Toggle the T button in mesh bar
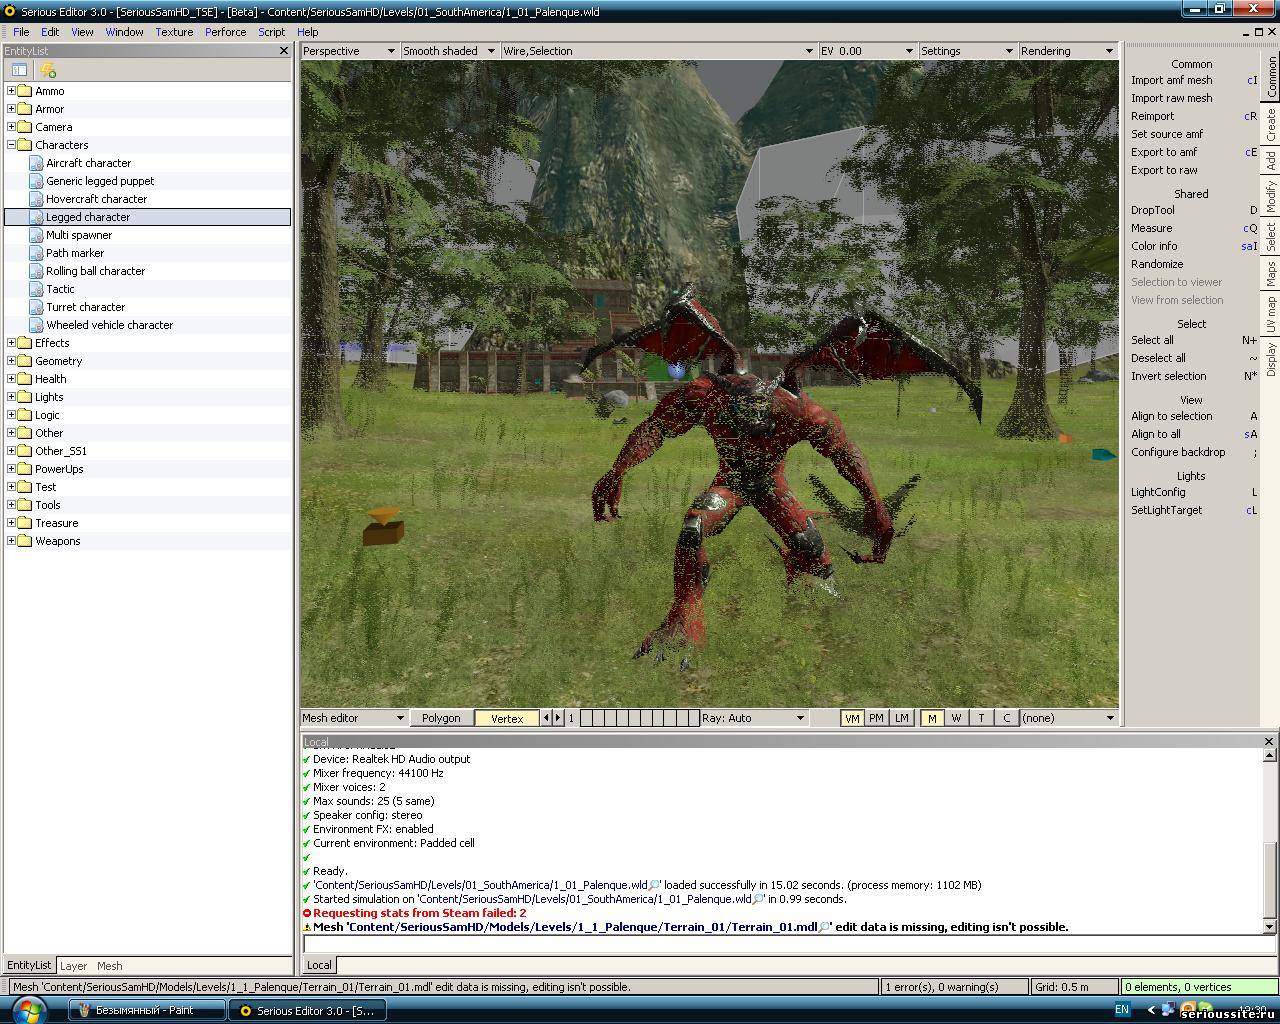The width and height of the screenshot is (1280, 1024). pos(981,718)
